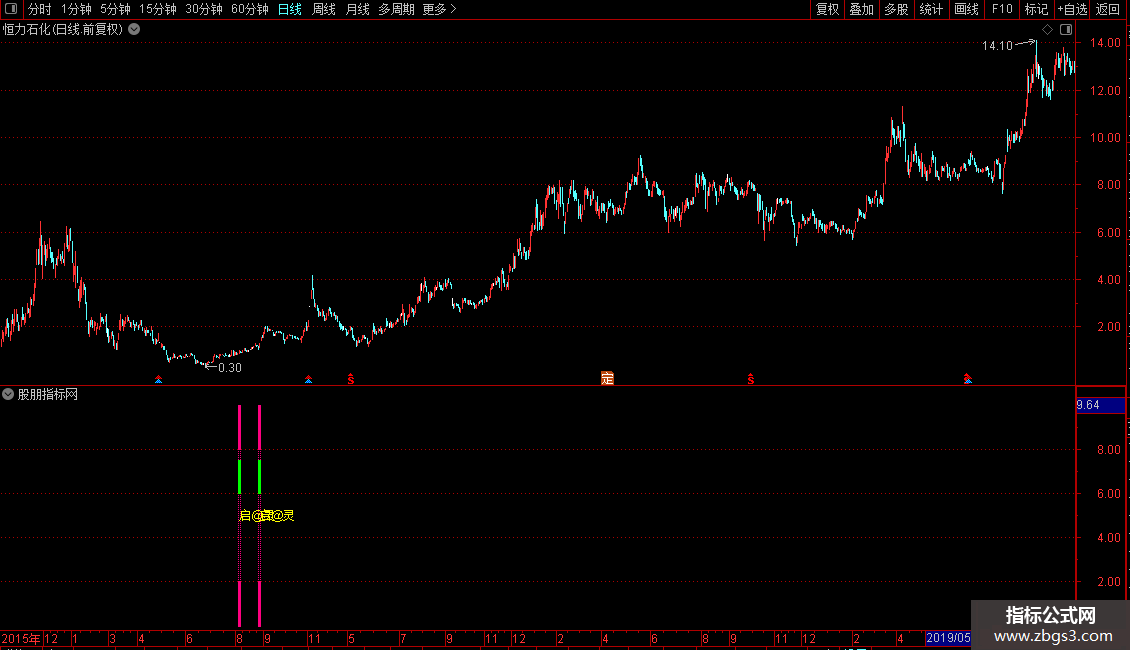Toggle the right side panel icon
This screenshot has width=1130, height=650.
click(x=1066, y=30)
